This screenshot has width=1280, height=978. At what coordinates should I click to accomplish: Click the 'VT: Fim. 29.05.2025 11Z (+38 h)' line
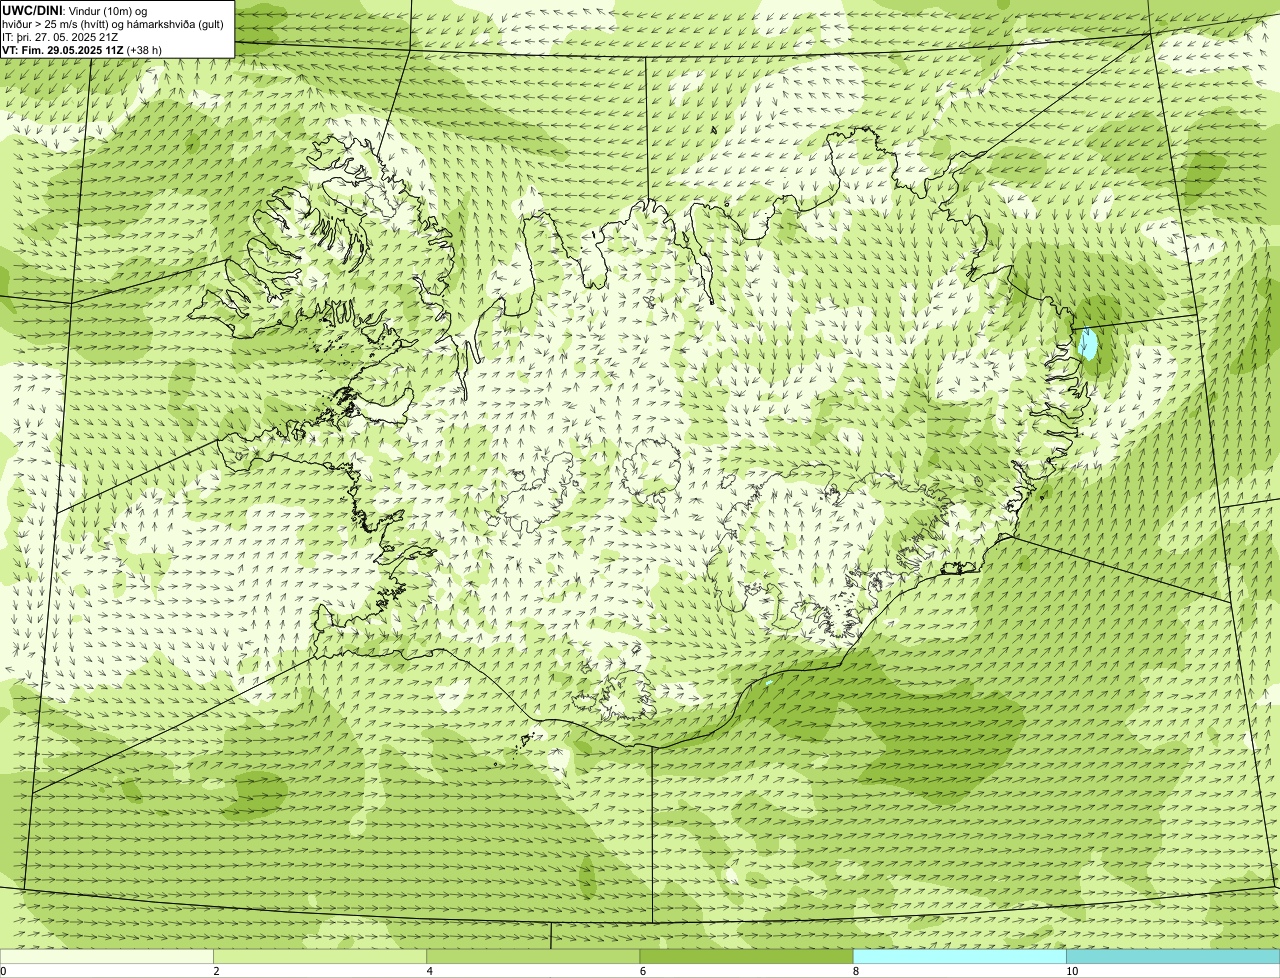[x=82, y=49]
